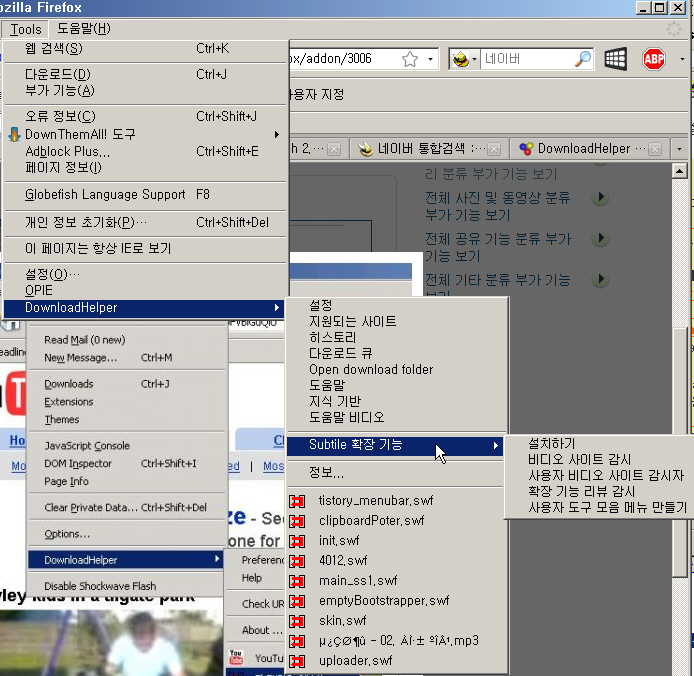Click the bookmark star icon in address bar

[x=410, y=59]
